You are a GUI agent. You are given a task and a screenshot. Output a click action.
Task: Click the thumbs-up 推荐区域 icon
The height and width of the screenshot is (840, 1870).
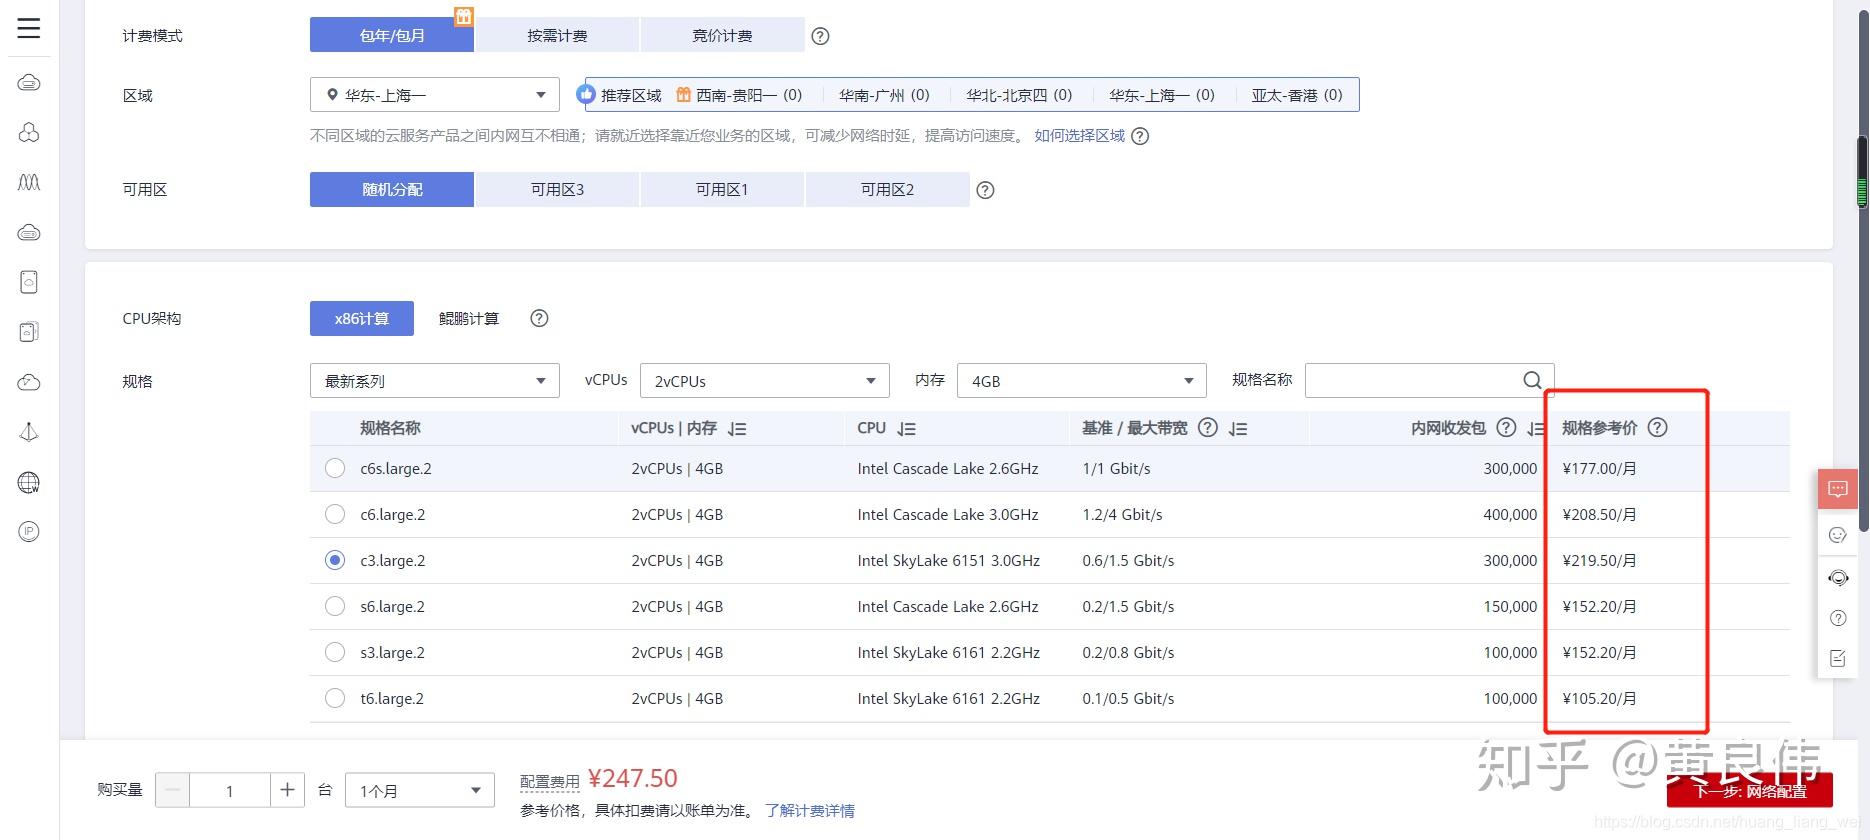[586, 94]
